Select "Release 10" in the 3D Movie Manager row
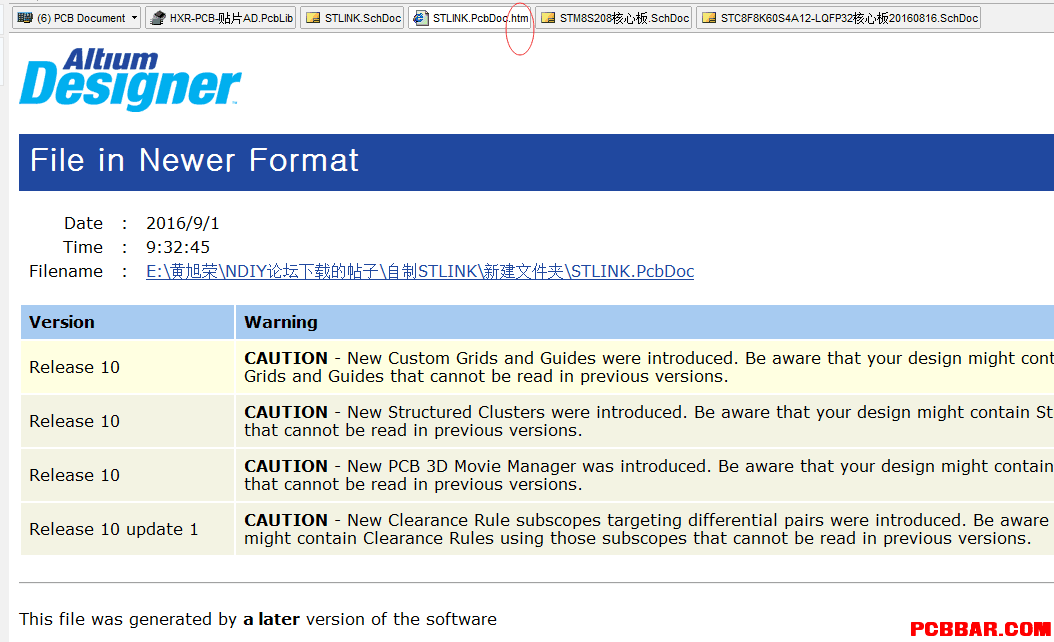1054x642 pixels. (75, 475)
